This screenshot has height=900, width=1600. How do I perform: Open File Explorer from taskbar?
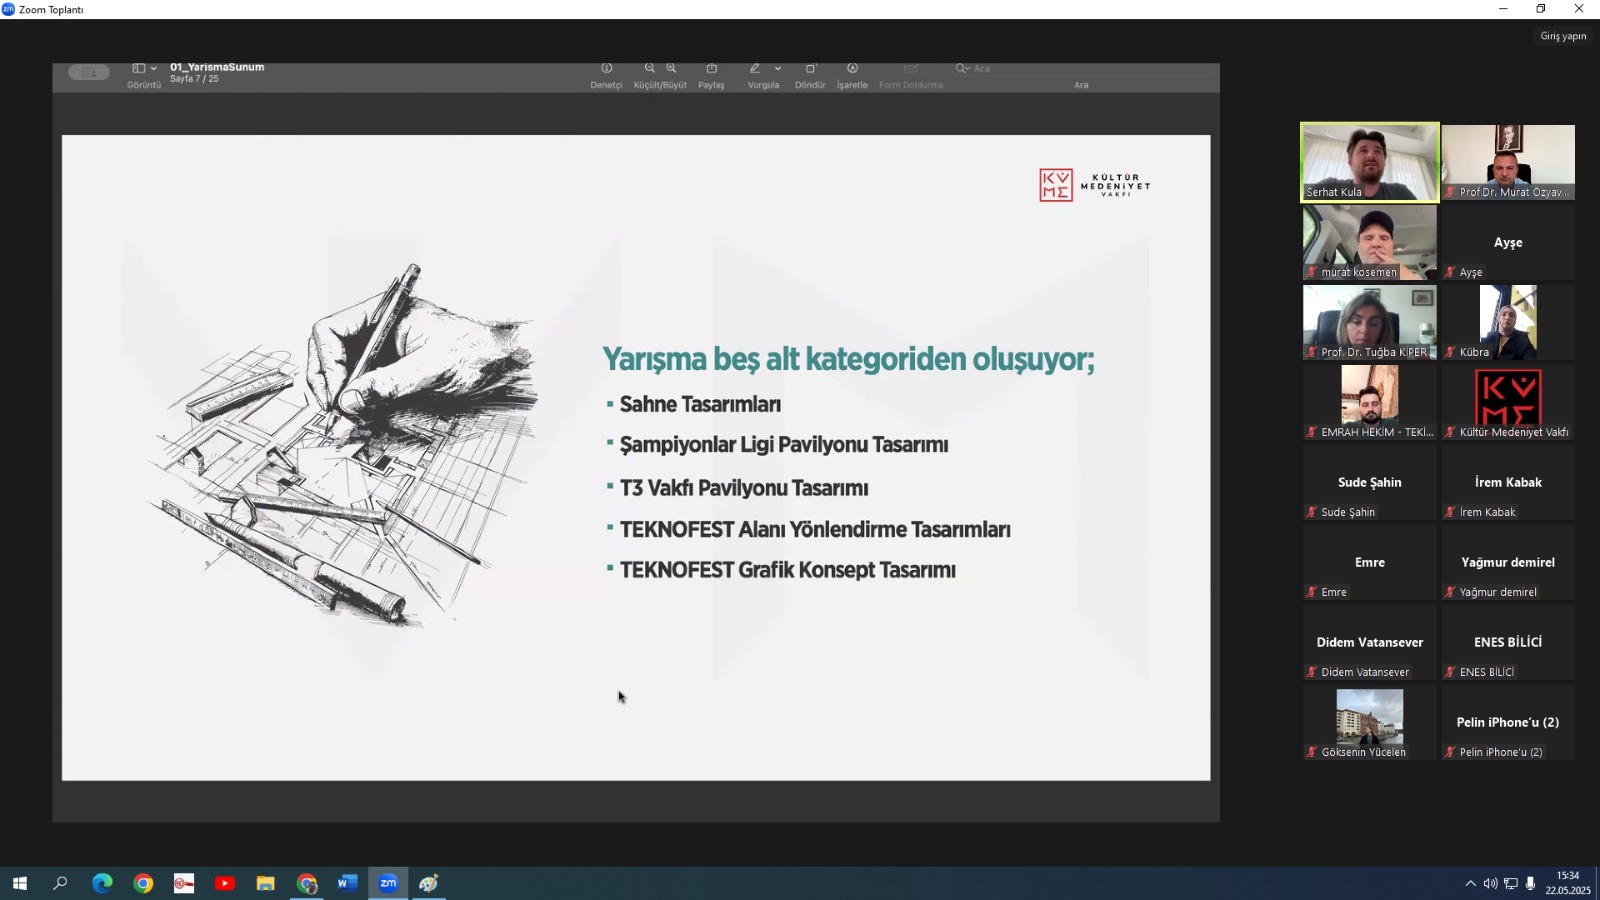coord(265,883)
